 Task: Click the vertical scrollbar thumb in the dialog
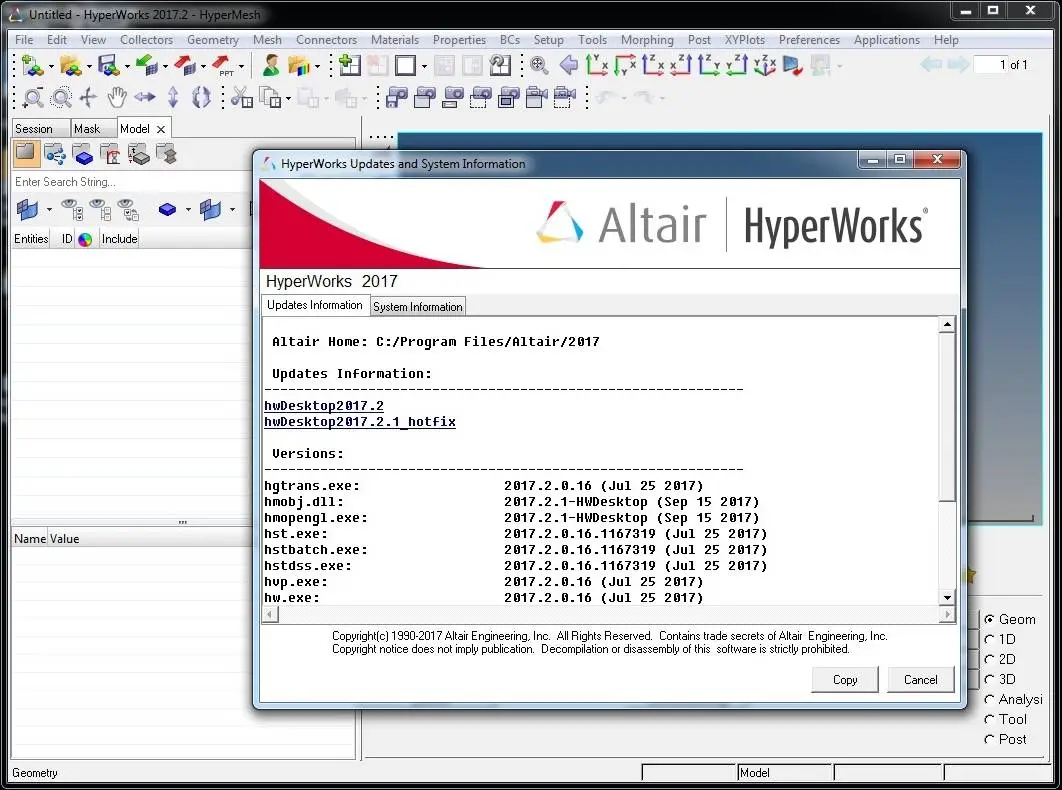(x=947, y=417)
